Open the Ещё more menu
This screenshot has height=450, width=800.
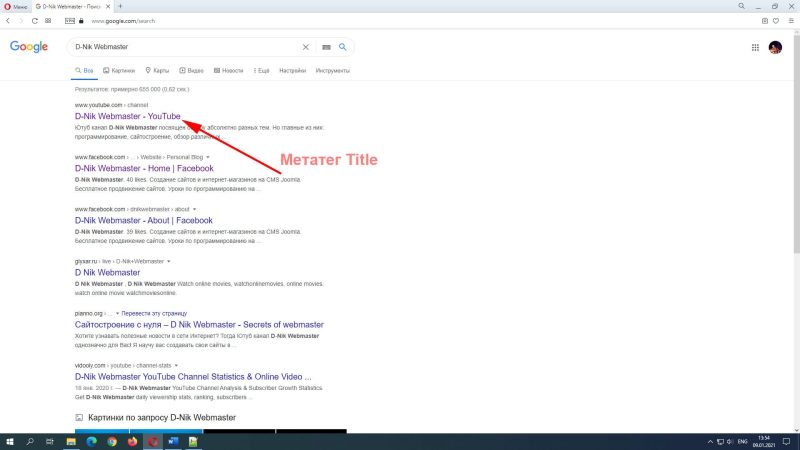click(x=261, y=70)
